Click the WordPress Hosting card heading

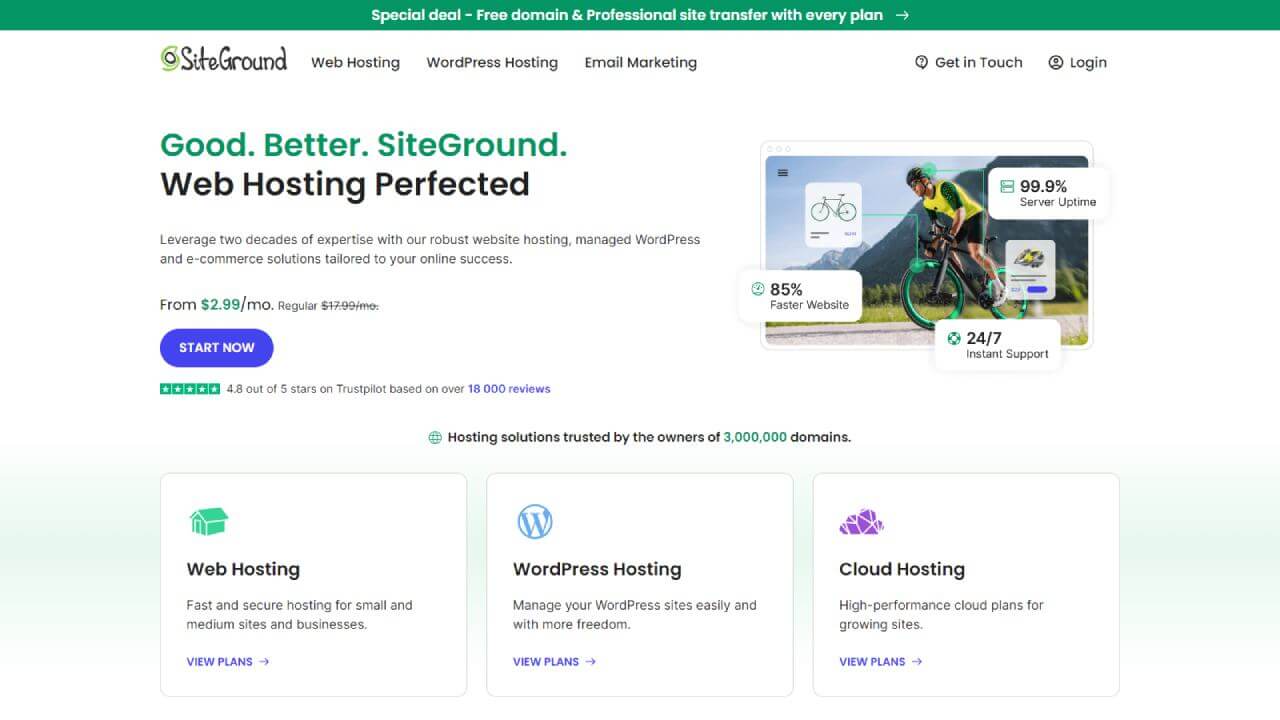point(597,569)
